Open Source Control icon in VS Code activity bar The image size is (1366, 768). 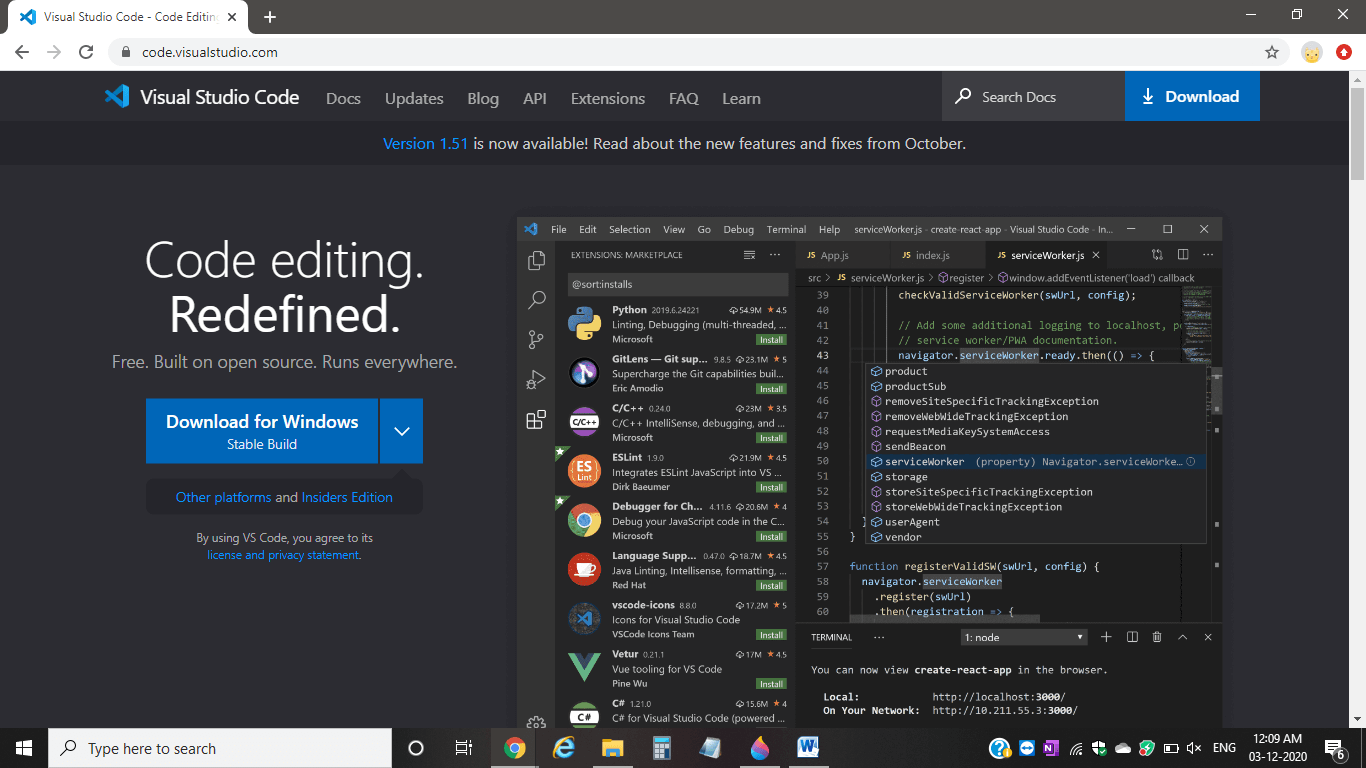(537, 340)
